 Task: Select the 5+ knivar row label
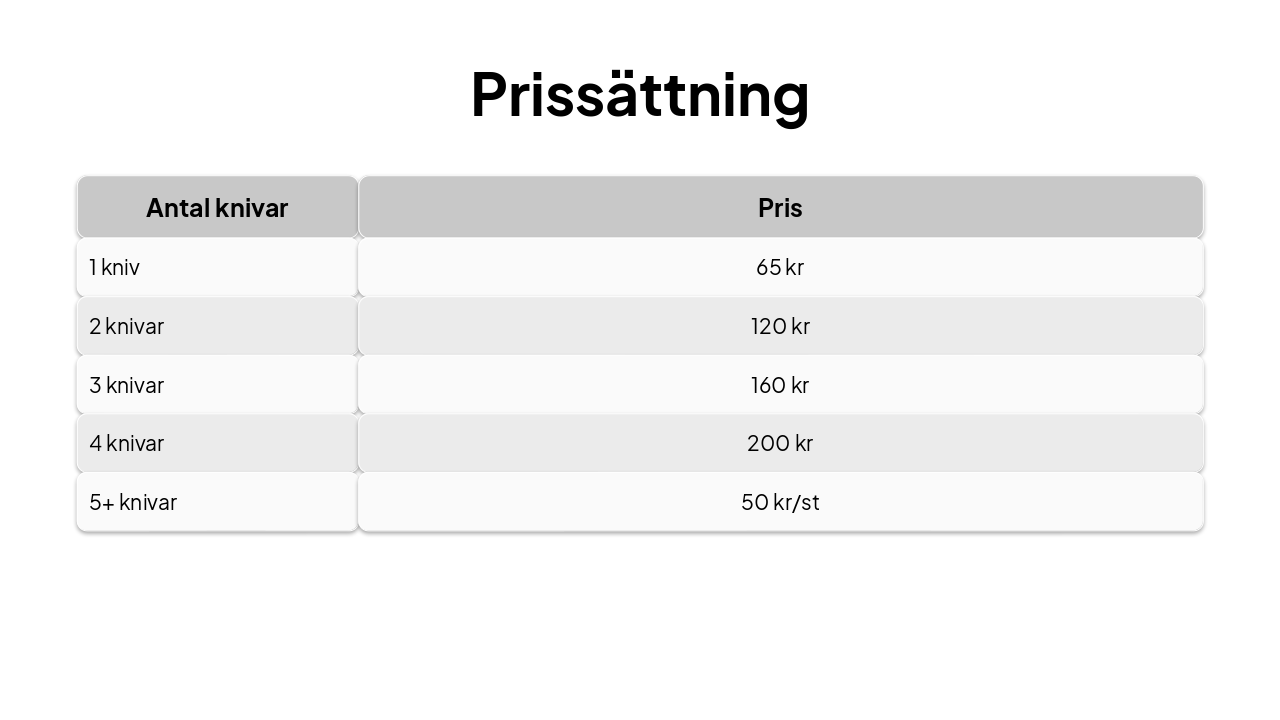coord(133,502)
